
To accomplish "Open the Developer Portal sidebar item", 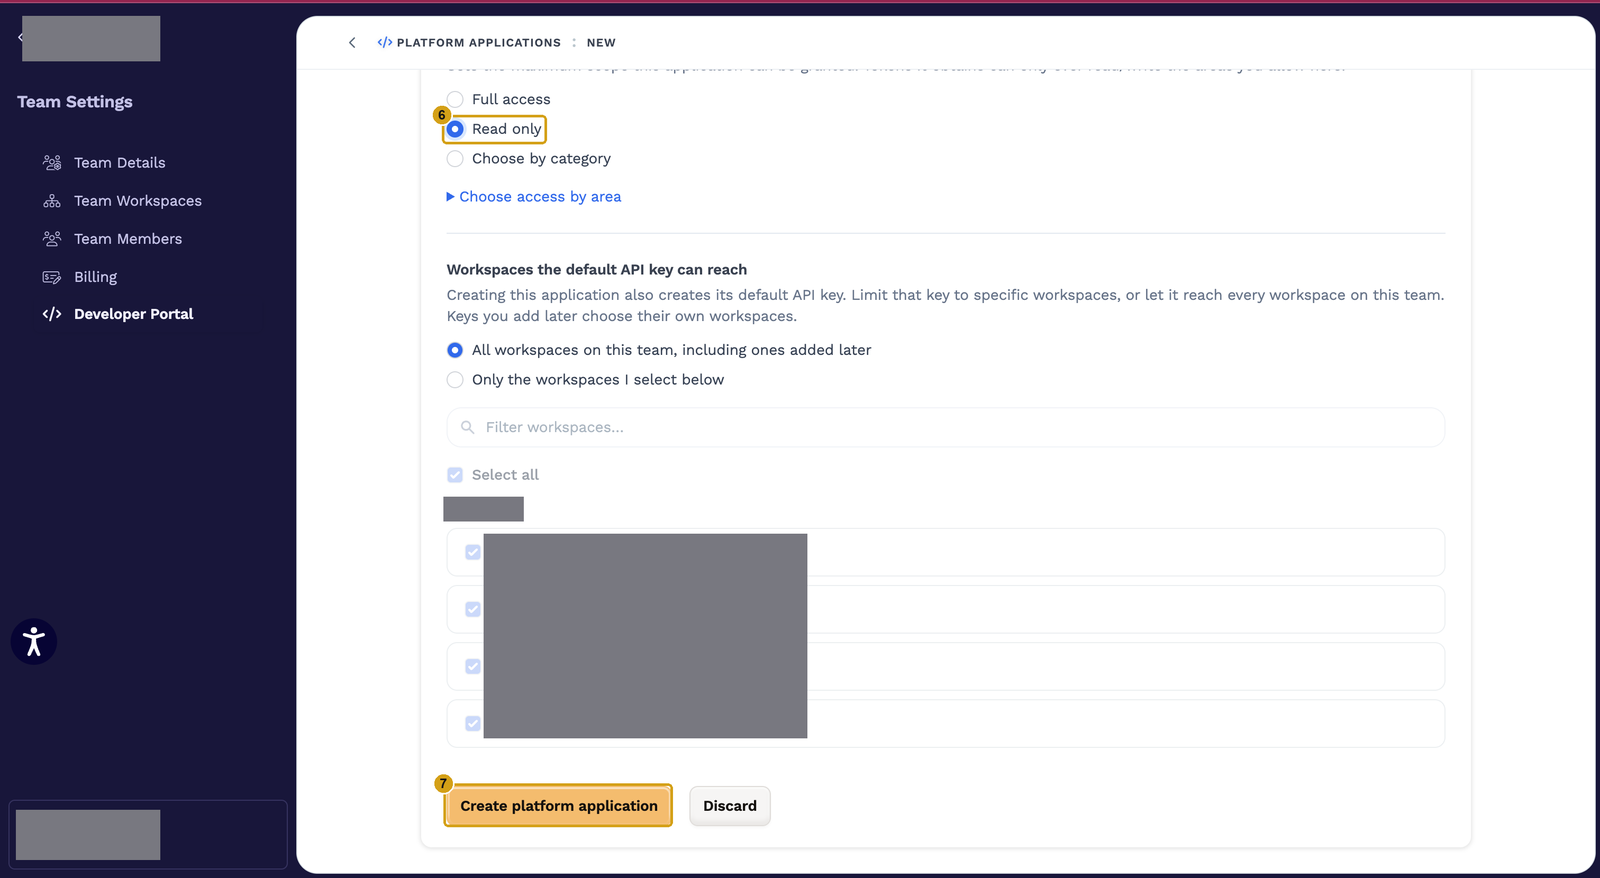I will 133,314.
